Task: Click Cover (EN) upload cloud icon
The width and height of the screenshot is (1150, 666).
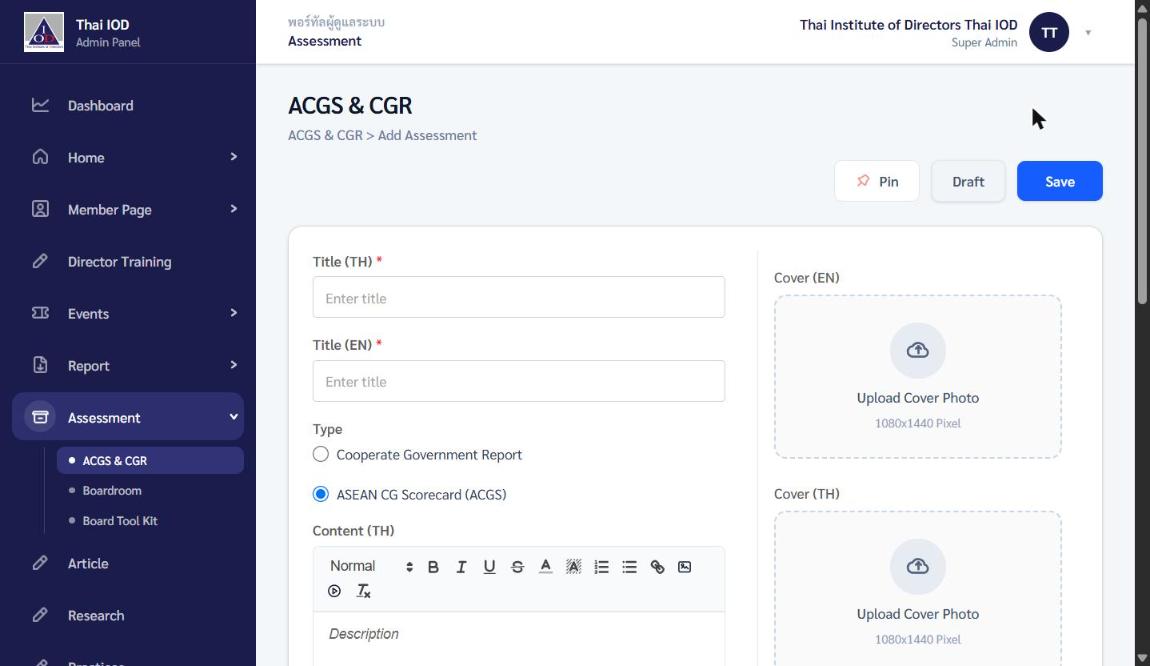Action: click(x=918, y=350)
